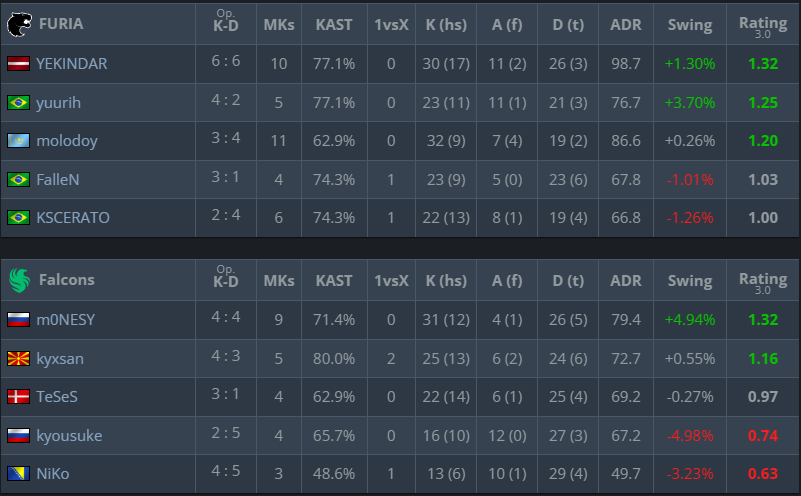Sort Falcons table by KAST column
This screenshot has height=496, width=801.
tap(334, 280)
